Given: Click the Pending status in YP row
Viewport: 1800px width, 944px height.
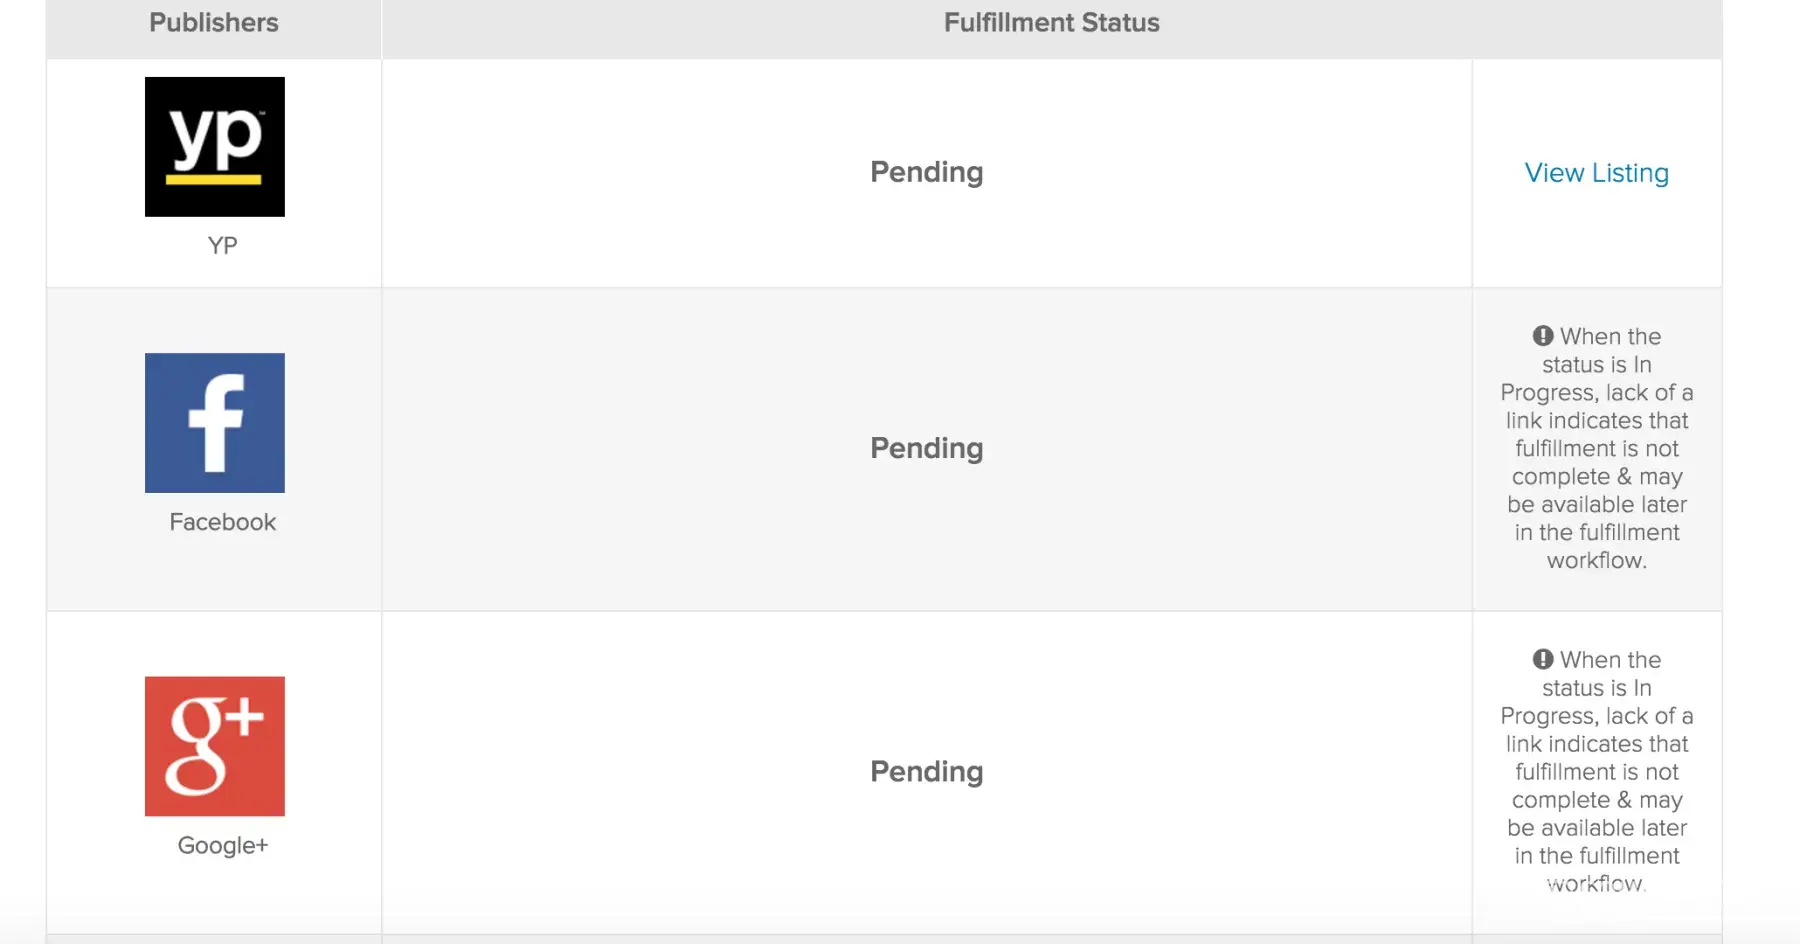Looking at the screenshot, I should (926, 172).
